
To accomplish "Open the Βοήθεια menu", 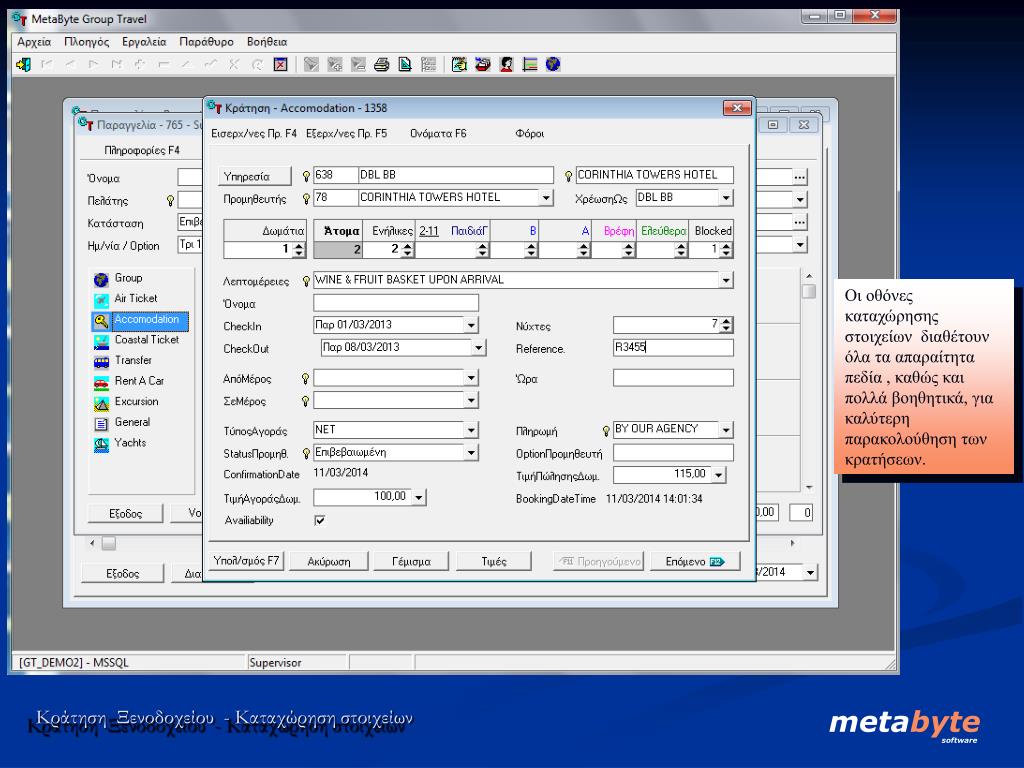I will point(267,42).
